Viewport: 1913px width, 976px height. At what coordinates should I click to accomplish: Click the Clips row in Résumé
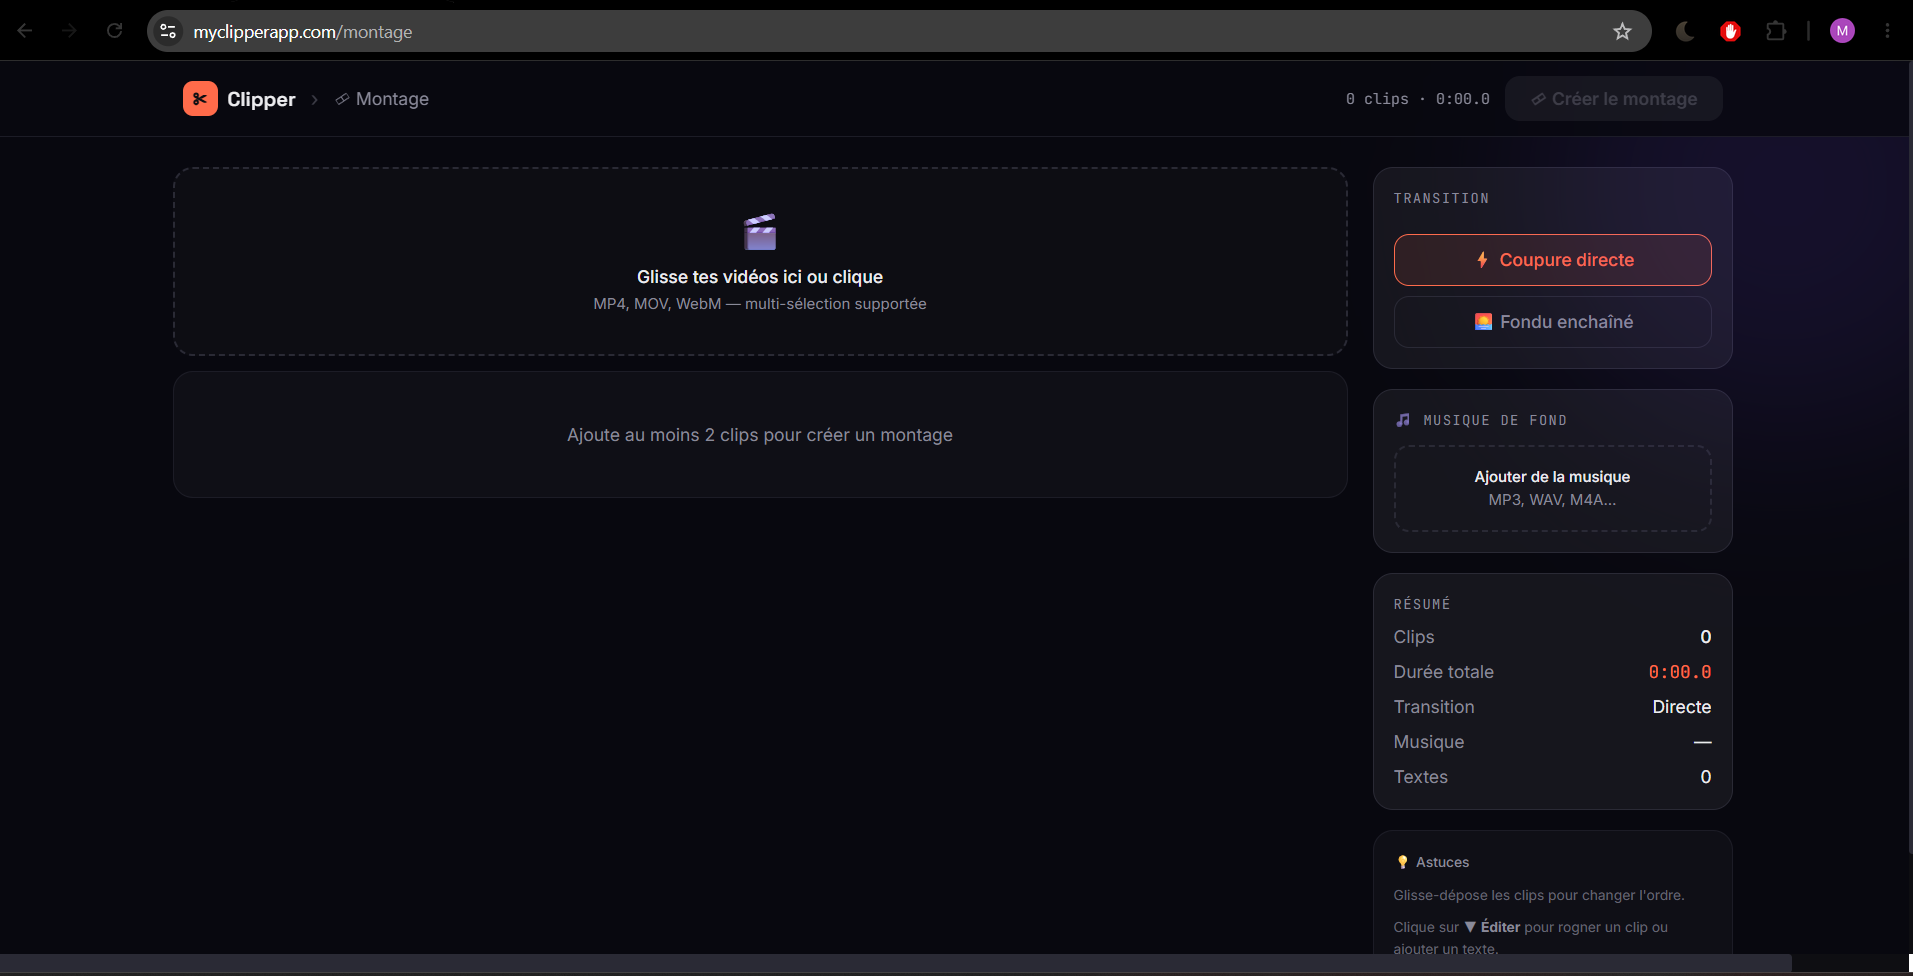click(1553, 637)
